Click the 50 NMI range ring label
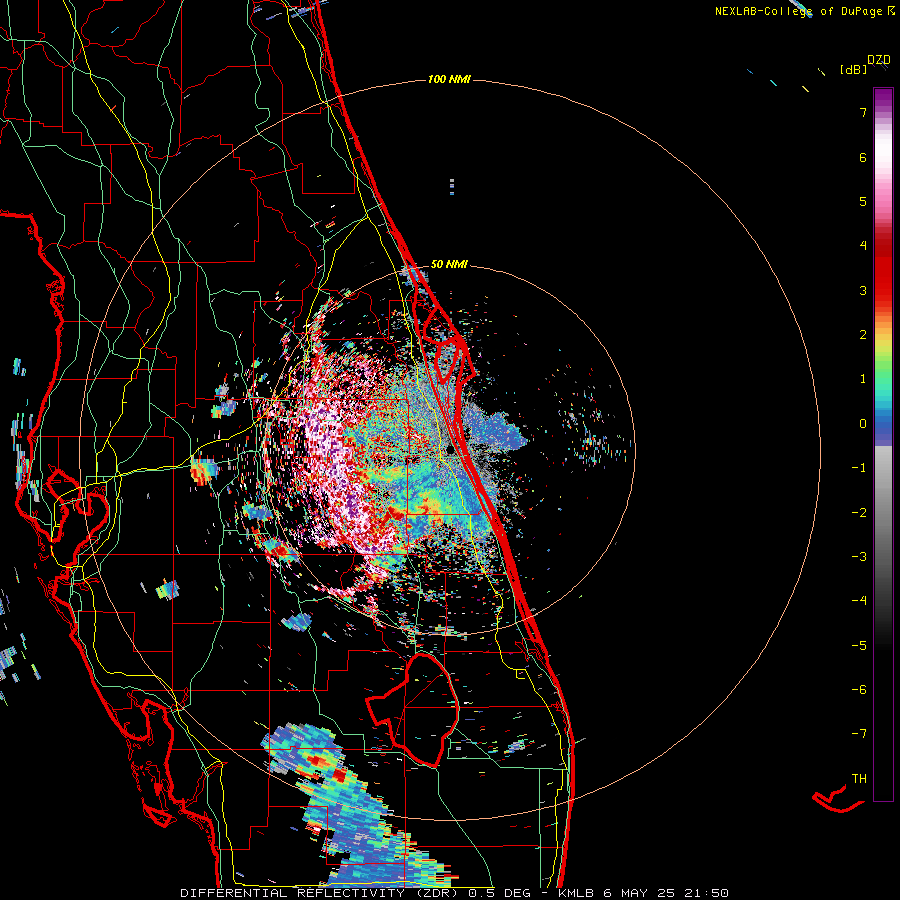 [449, 264]
